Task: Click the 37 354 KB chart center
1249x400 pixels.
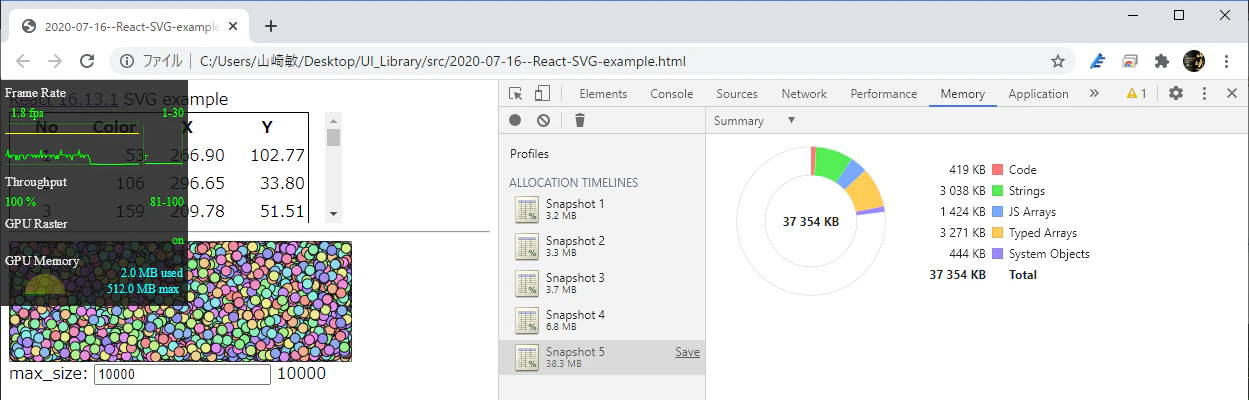Action: [810, 221]
